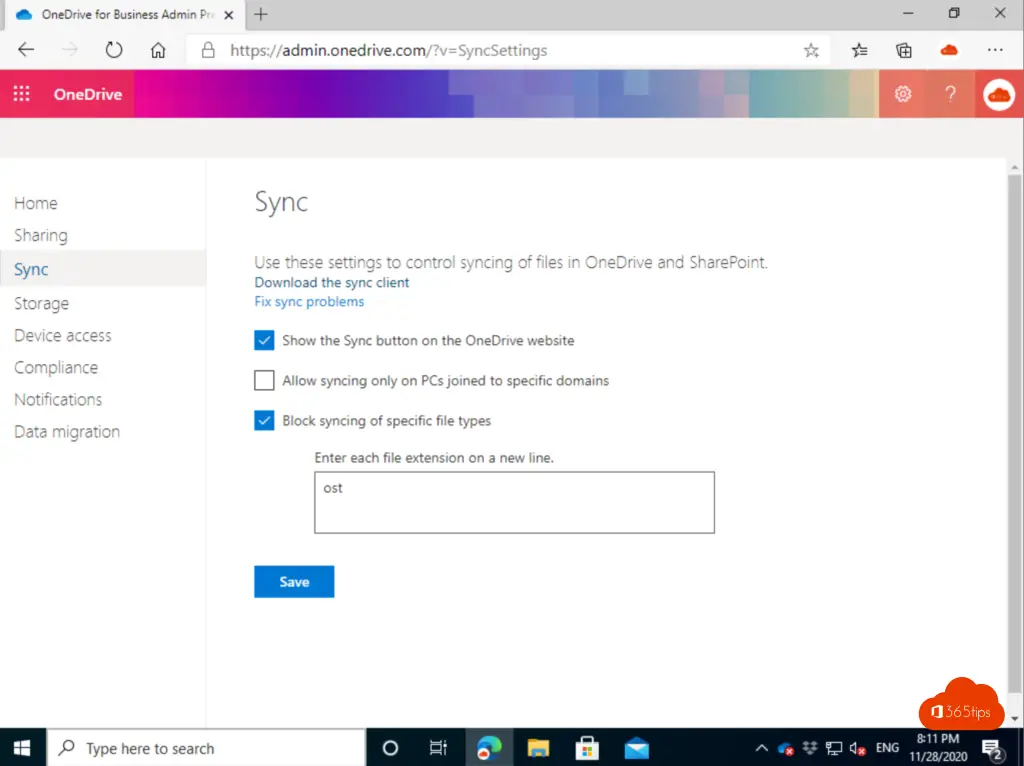1024x766 pixels.
Task: Click the muted volume tray icon
Action: [x=857, y=748]
